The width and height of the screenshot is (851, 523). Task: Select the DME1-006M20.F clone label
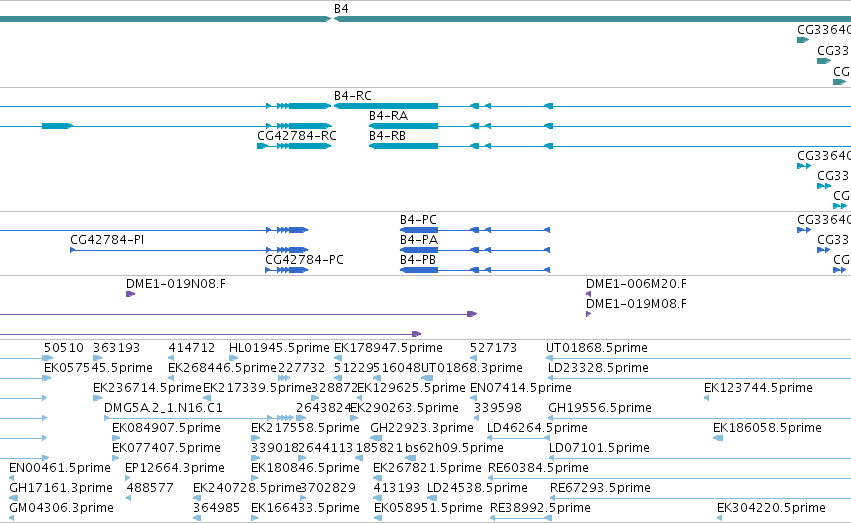click(636, 284)
